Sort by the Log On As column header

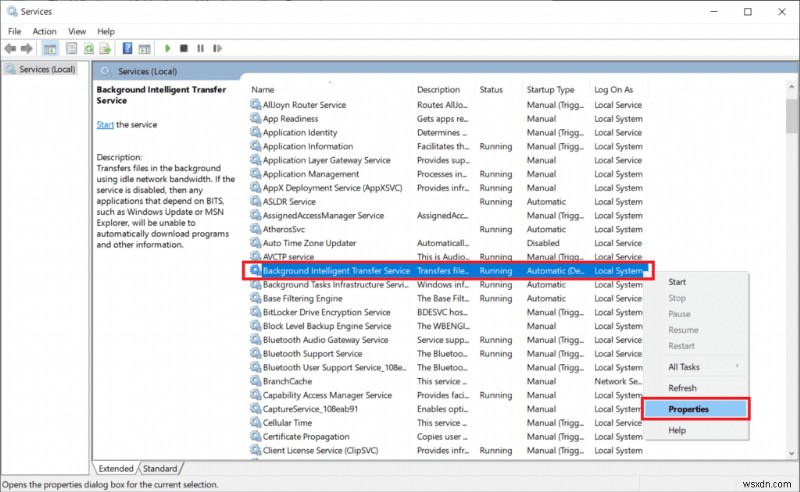619,89
